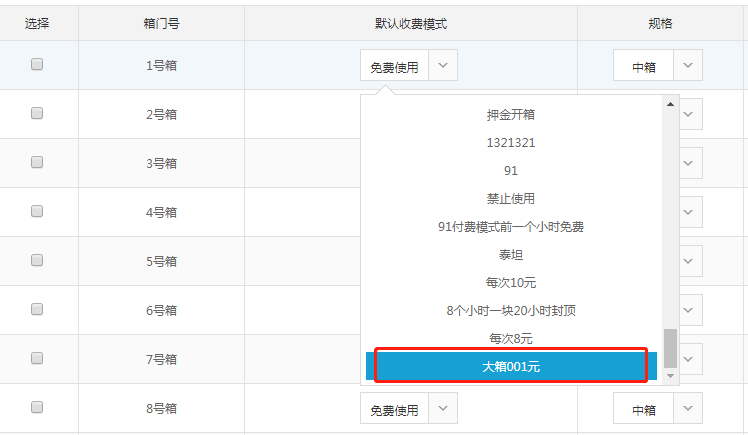Open the 8号箱 中箱 specification dropdown
The image size is (748, 435).
pyautogui.click(x=687, y=408)
